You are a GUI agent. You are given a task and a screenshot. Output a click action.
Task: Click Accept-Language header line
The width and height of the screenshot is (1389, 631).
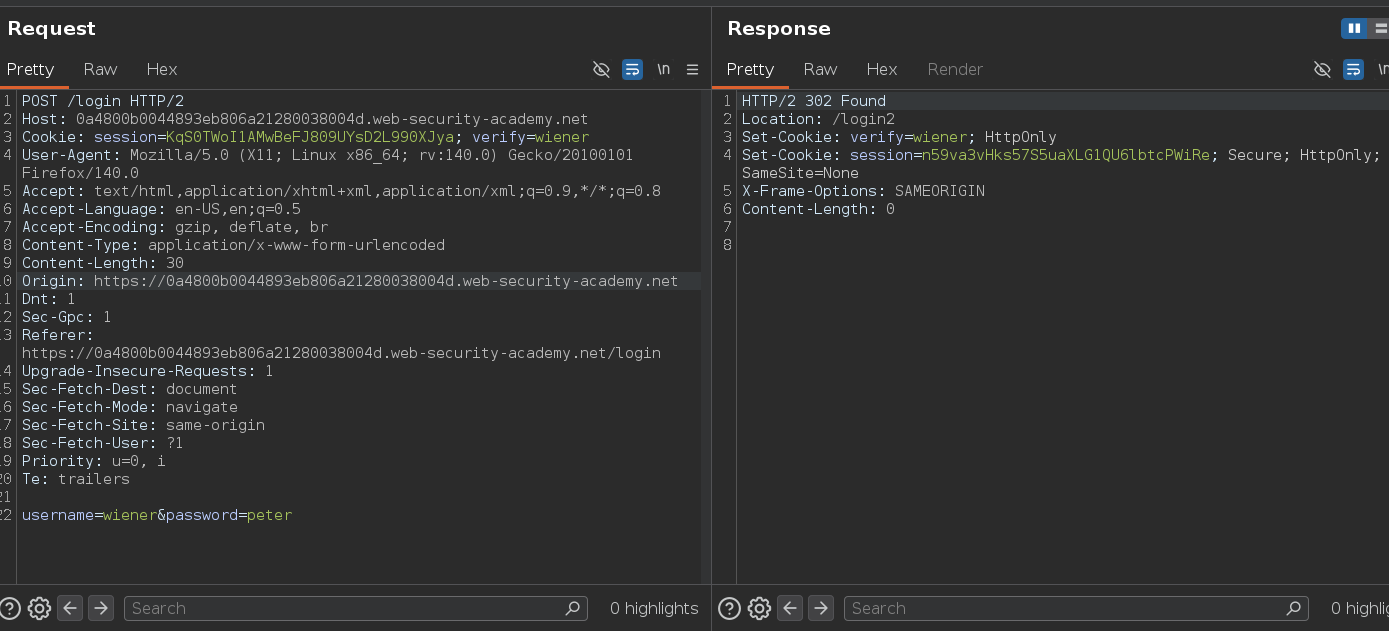coord(161,209)
